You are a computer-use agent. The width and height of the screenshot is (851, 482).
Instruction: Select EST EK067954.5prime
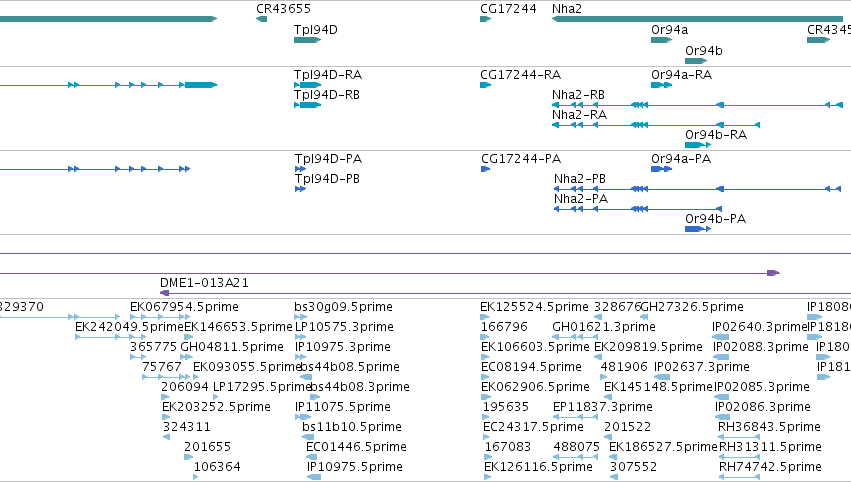tap(184, 307)
